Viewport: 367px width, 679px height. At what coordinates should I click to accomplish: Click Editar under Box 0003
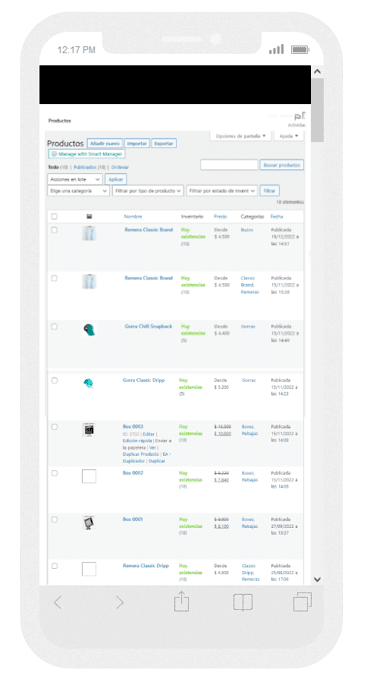tap(148, 434)
